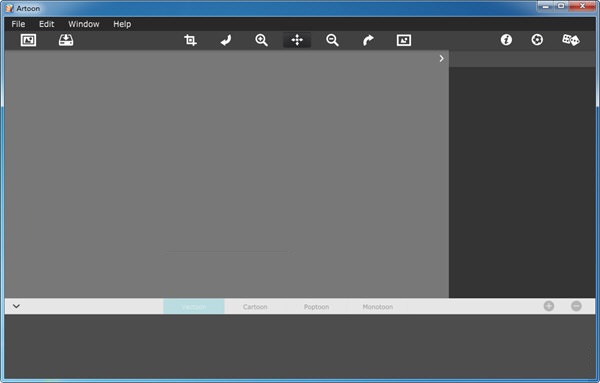Image resolution: width=600 pixels, height=383 pixels.
Task: Maximize the Artoon window
Action: click(x=561, y=6)
